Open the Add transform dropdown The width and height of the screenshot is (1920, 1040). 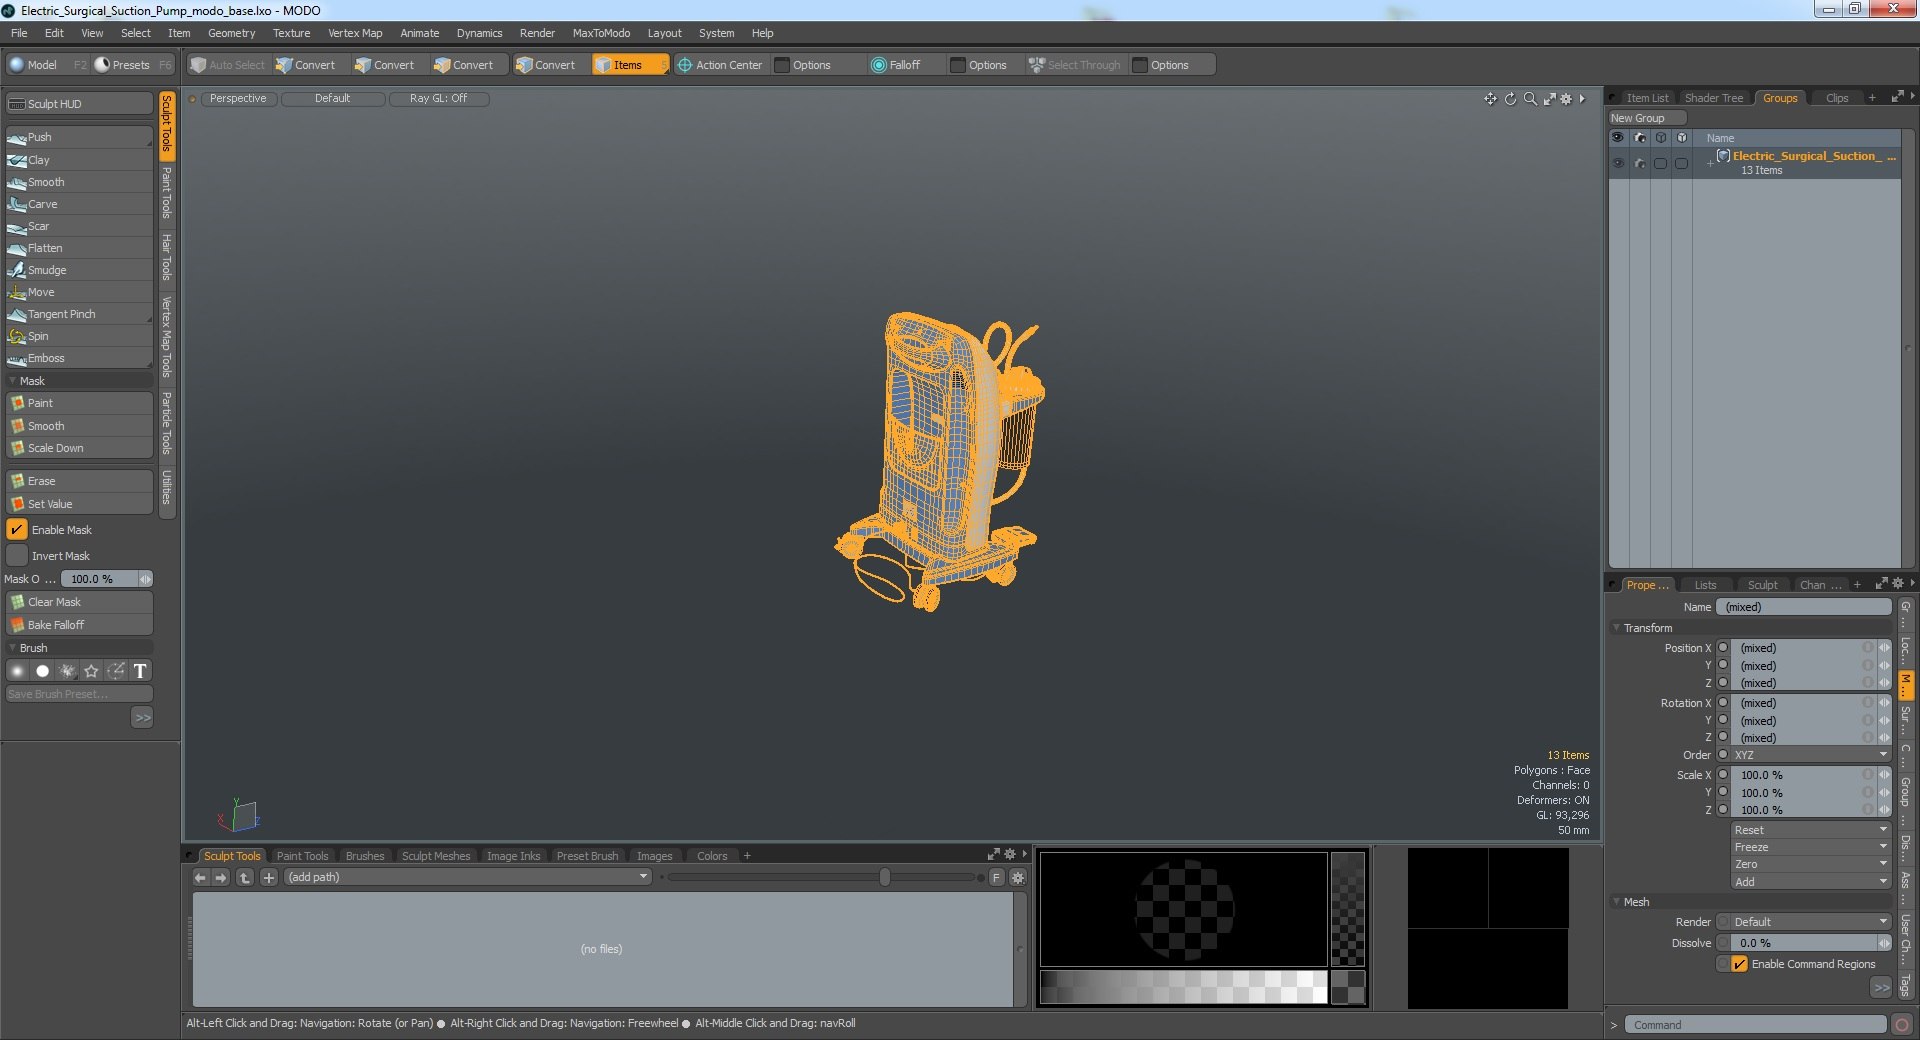(1810, 882)
